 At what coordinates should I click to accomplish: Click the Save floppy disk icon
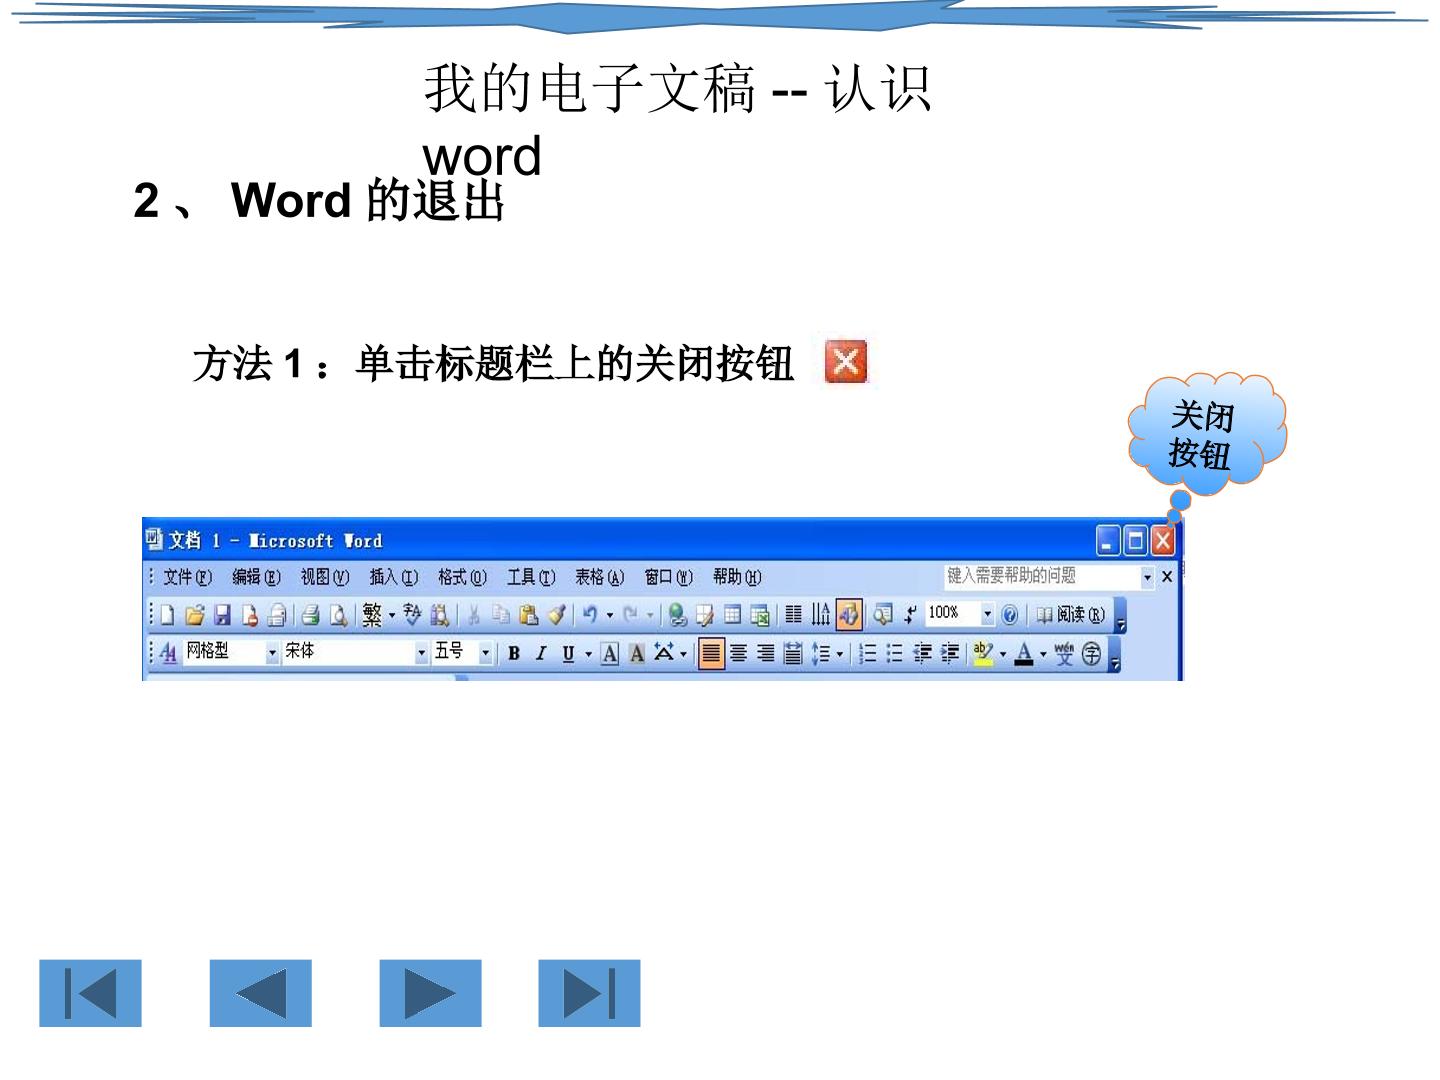tap(222, 616)
